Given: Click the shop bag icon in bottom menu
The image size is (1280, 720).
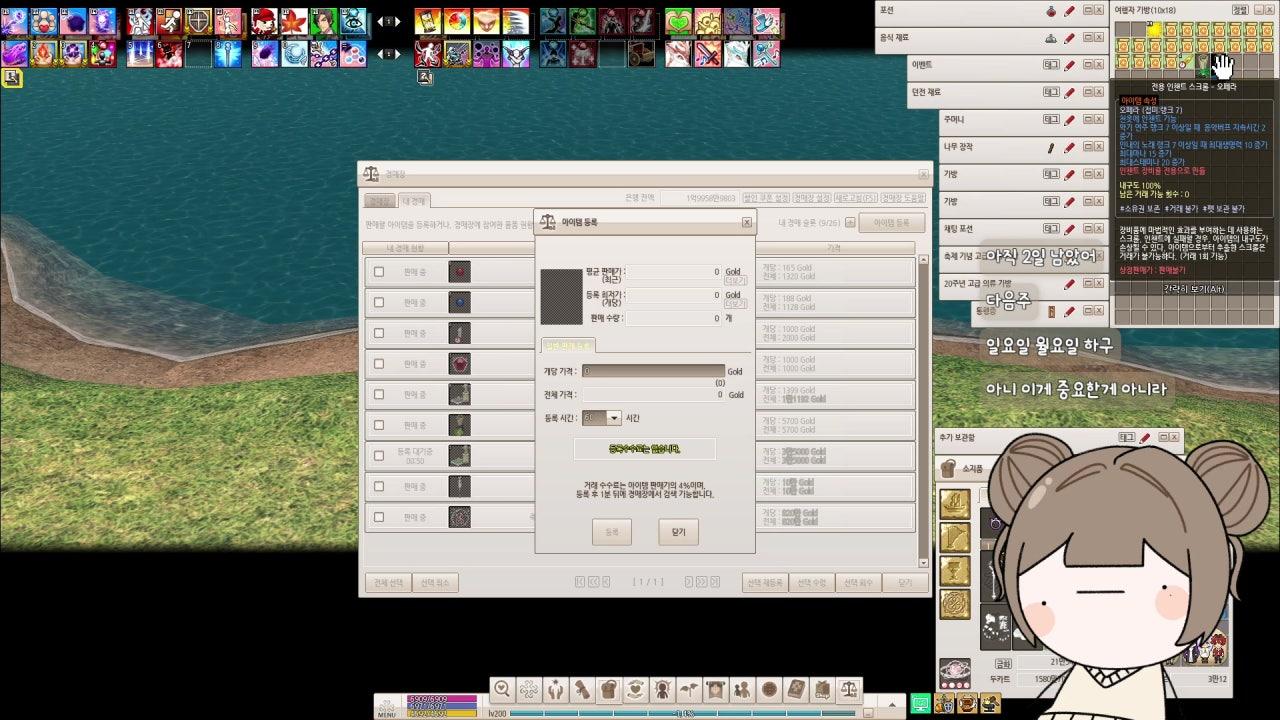Looking at the screenshot, I should (x=823, y=689).
